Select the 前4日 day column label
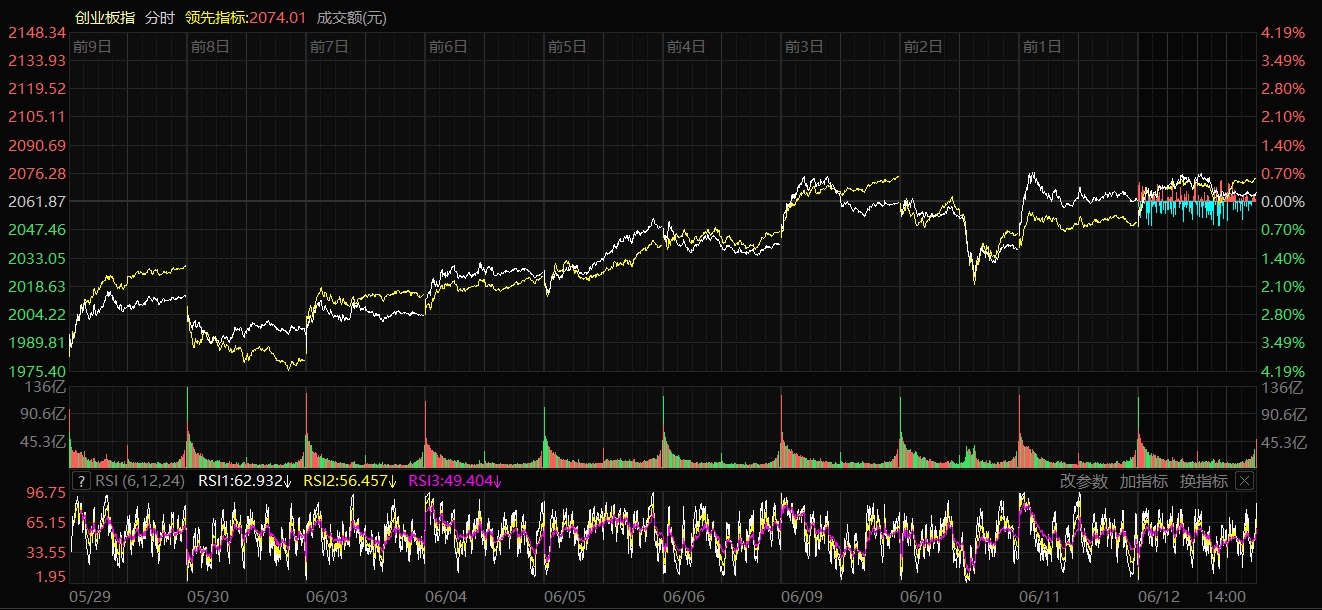The width and height of the screenshot is (1322, 610). point(686,46)
